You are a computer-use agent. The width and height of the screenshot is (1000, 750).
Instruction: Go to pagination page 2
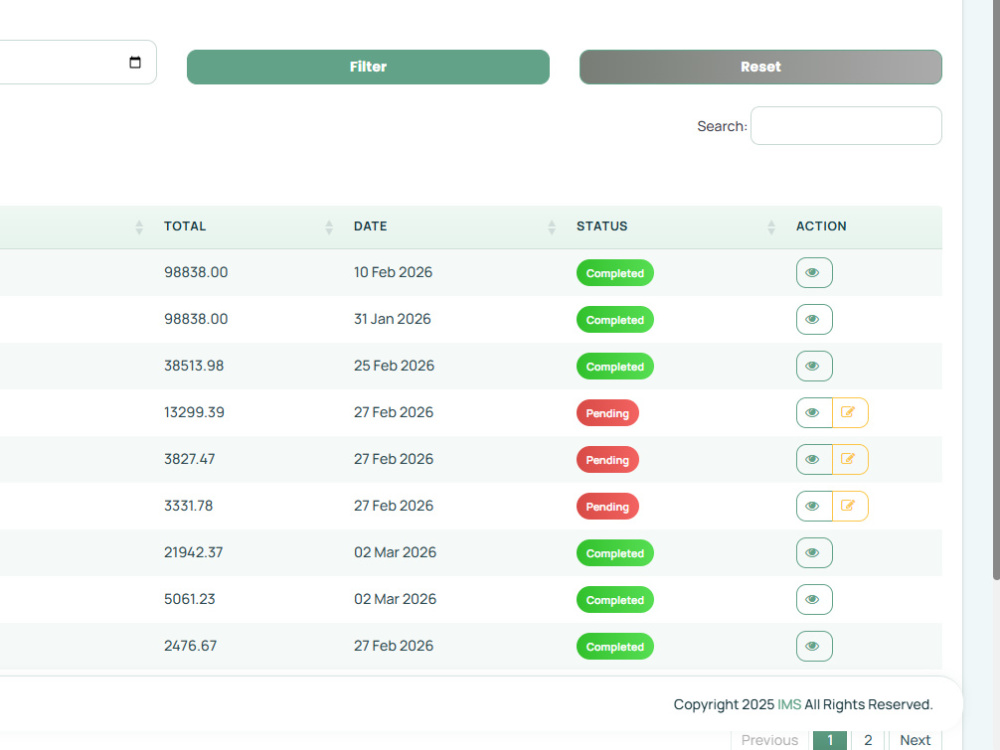[868, 740]
